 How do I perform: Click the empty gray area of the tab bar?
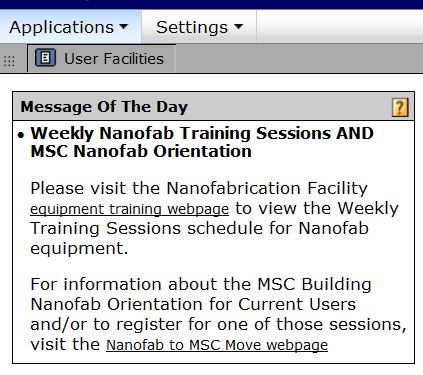(299, 58)
